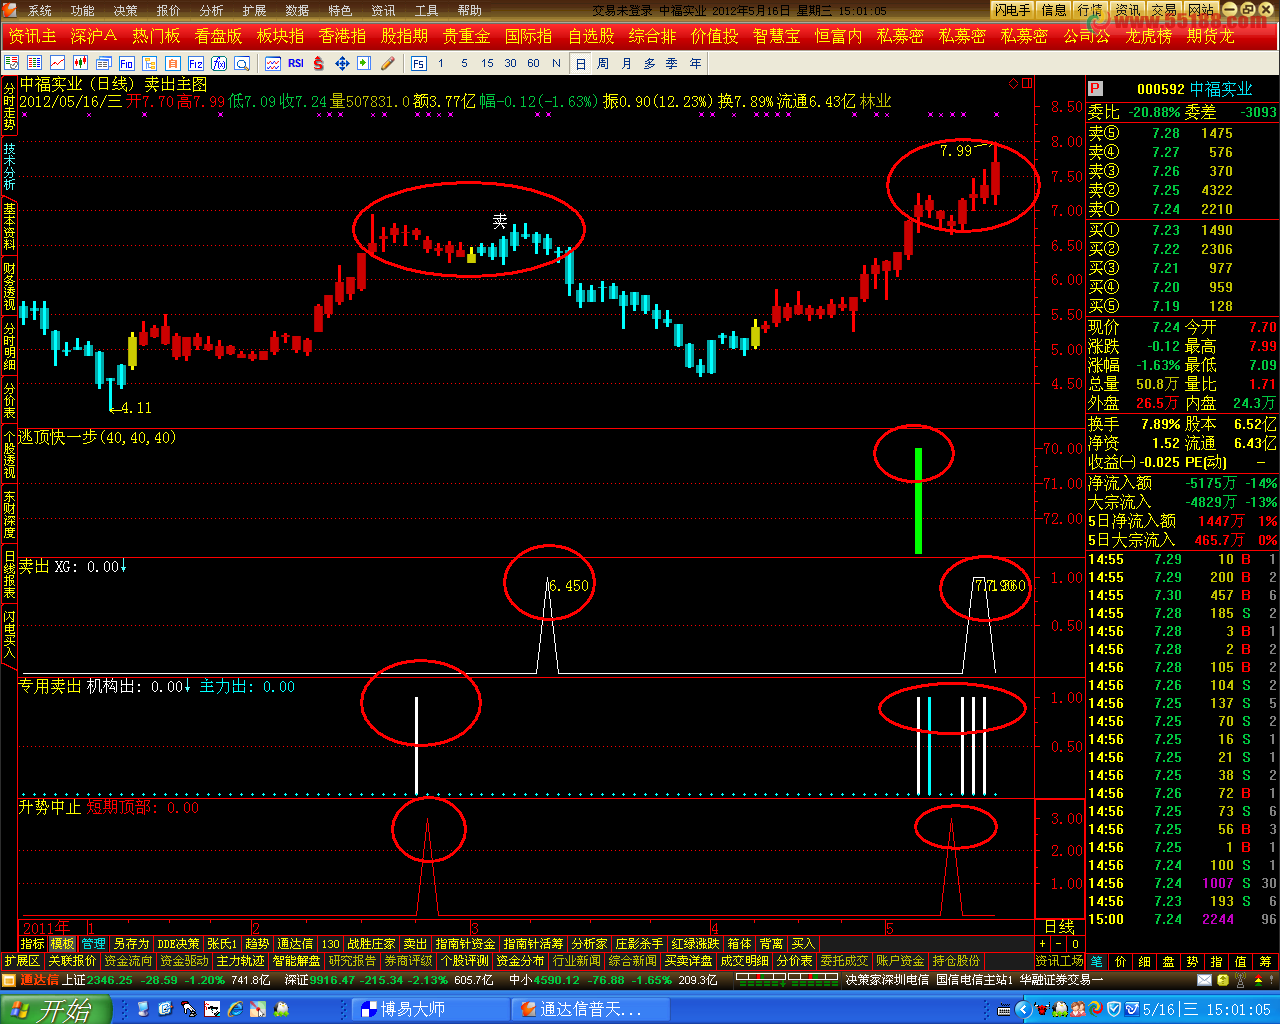Open the 博易大师 taskbar window
The height and width of the screenshot is (1024, 1280).
[430, 1009]
